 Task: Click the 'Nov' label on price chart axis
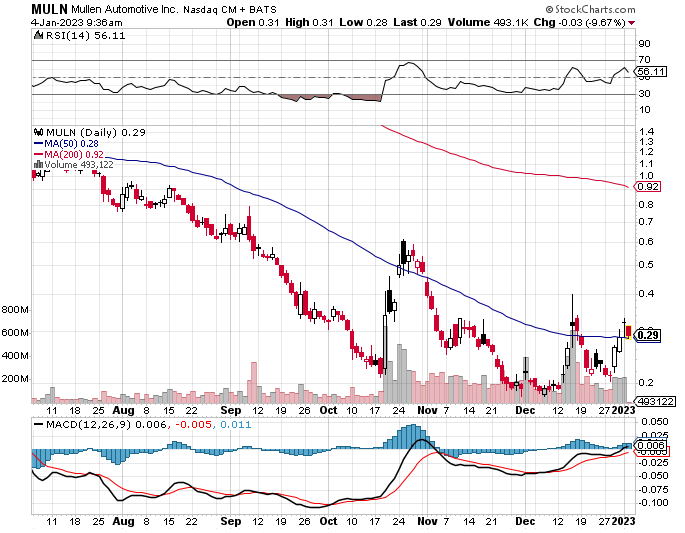427,410
